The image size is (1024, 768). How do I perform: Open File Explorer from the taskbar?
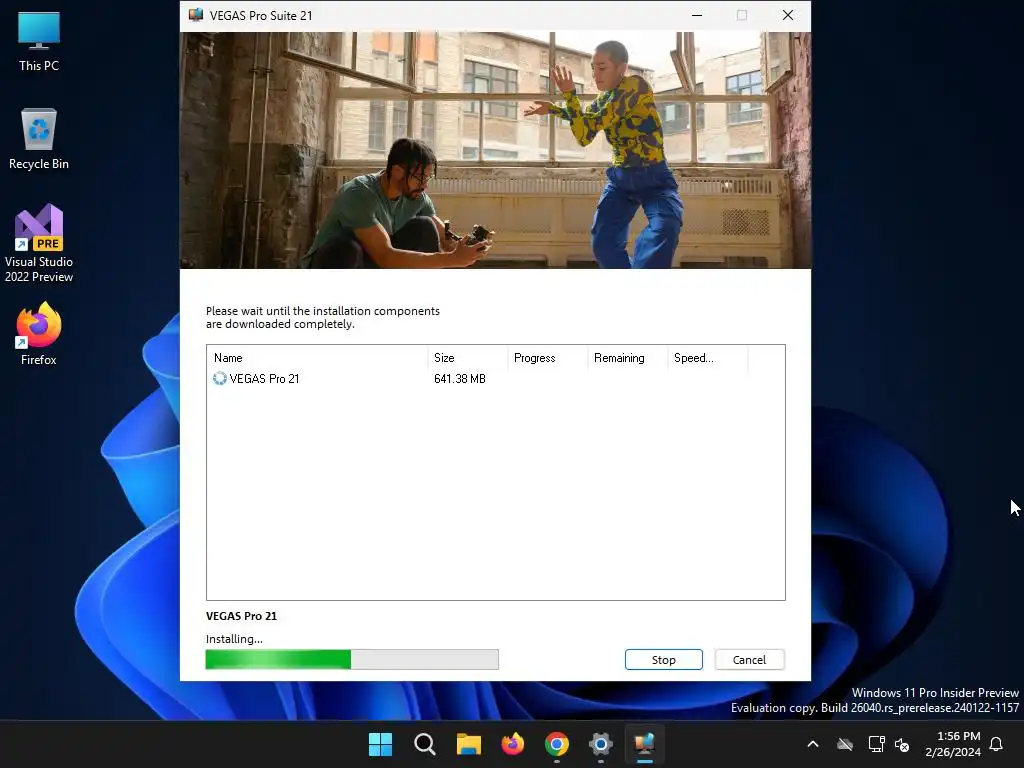click(x=468, y=744)
